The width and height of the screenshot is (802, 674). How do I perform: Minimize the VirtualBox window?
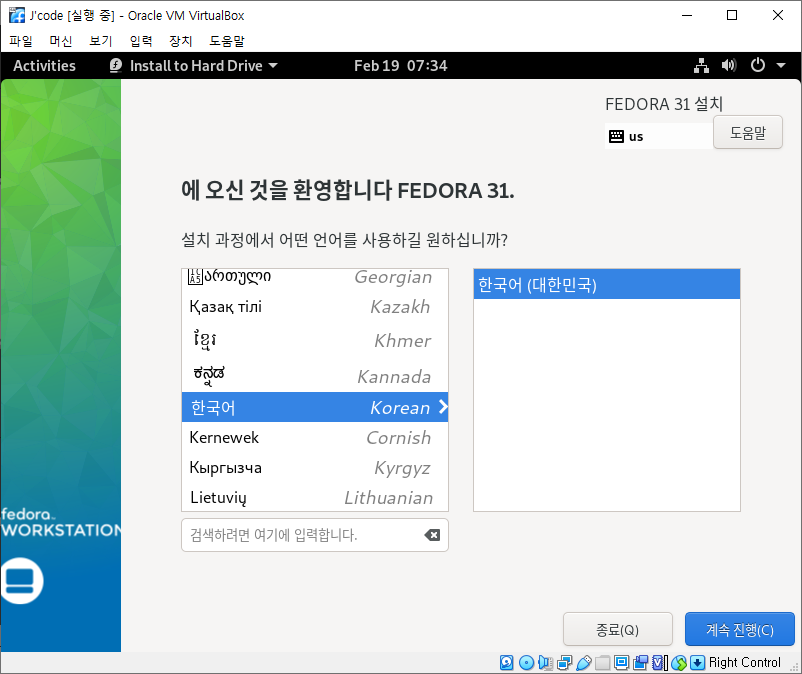[687, 15]
